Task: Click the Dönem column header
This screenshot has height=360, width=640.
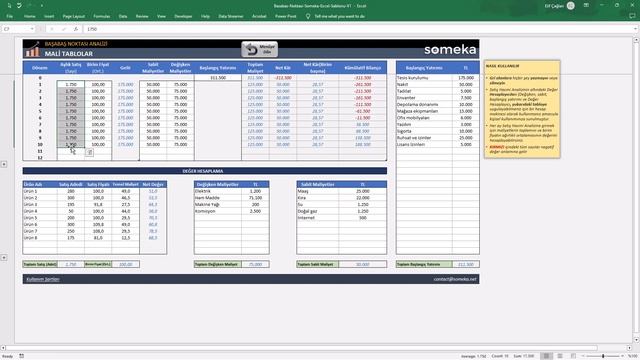Action: pos(40,68)
